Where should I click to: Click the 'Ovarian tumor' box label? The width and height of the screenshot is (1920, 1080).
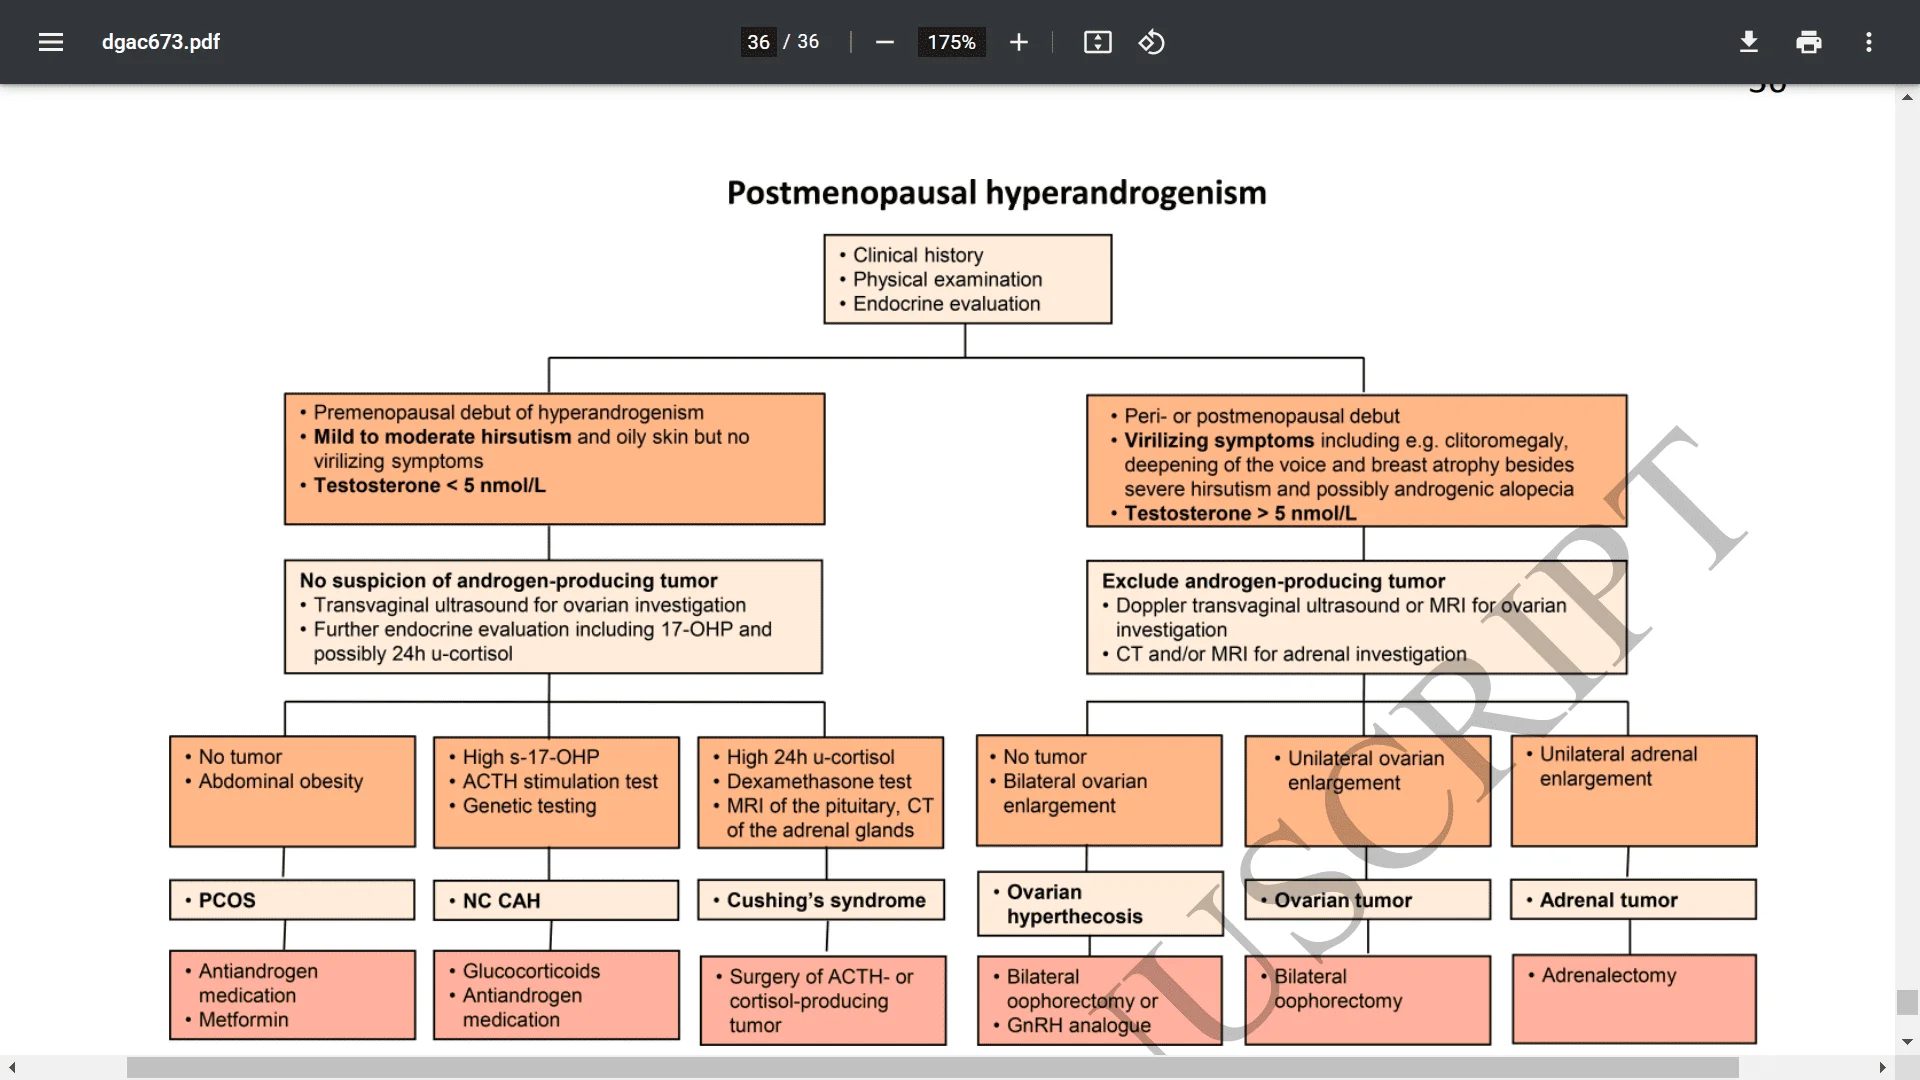coord(1343,900)
